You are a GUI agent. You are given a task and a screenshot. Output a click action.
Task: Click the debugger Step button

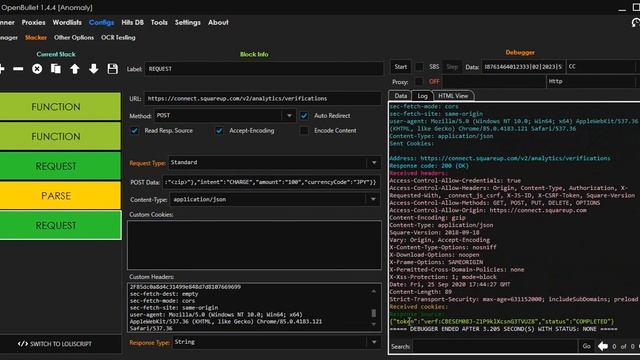point(452,67)
